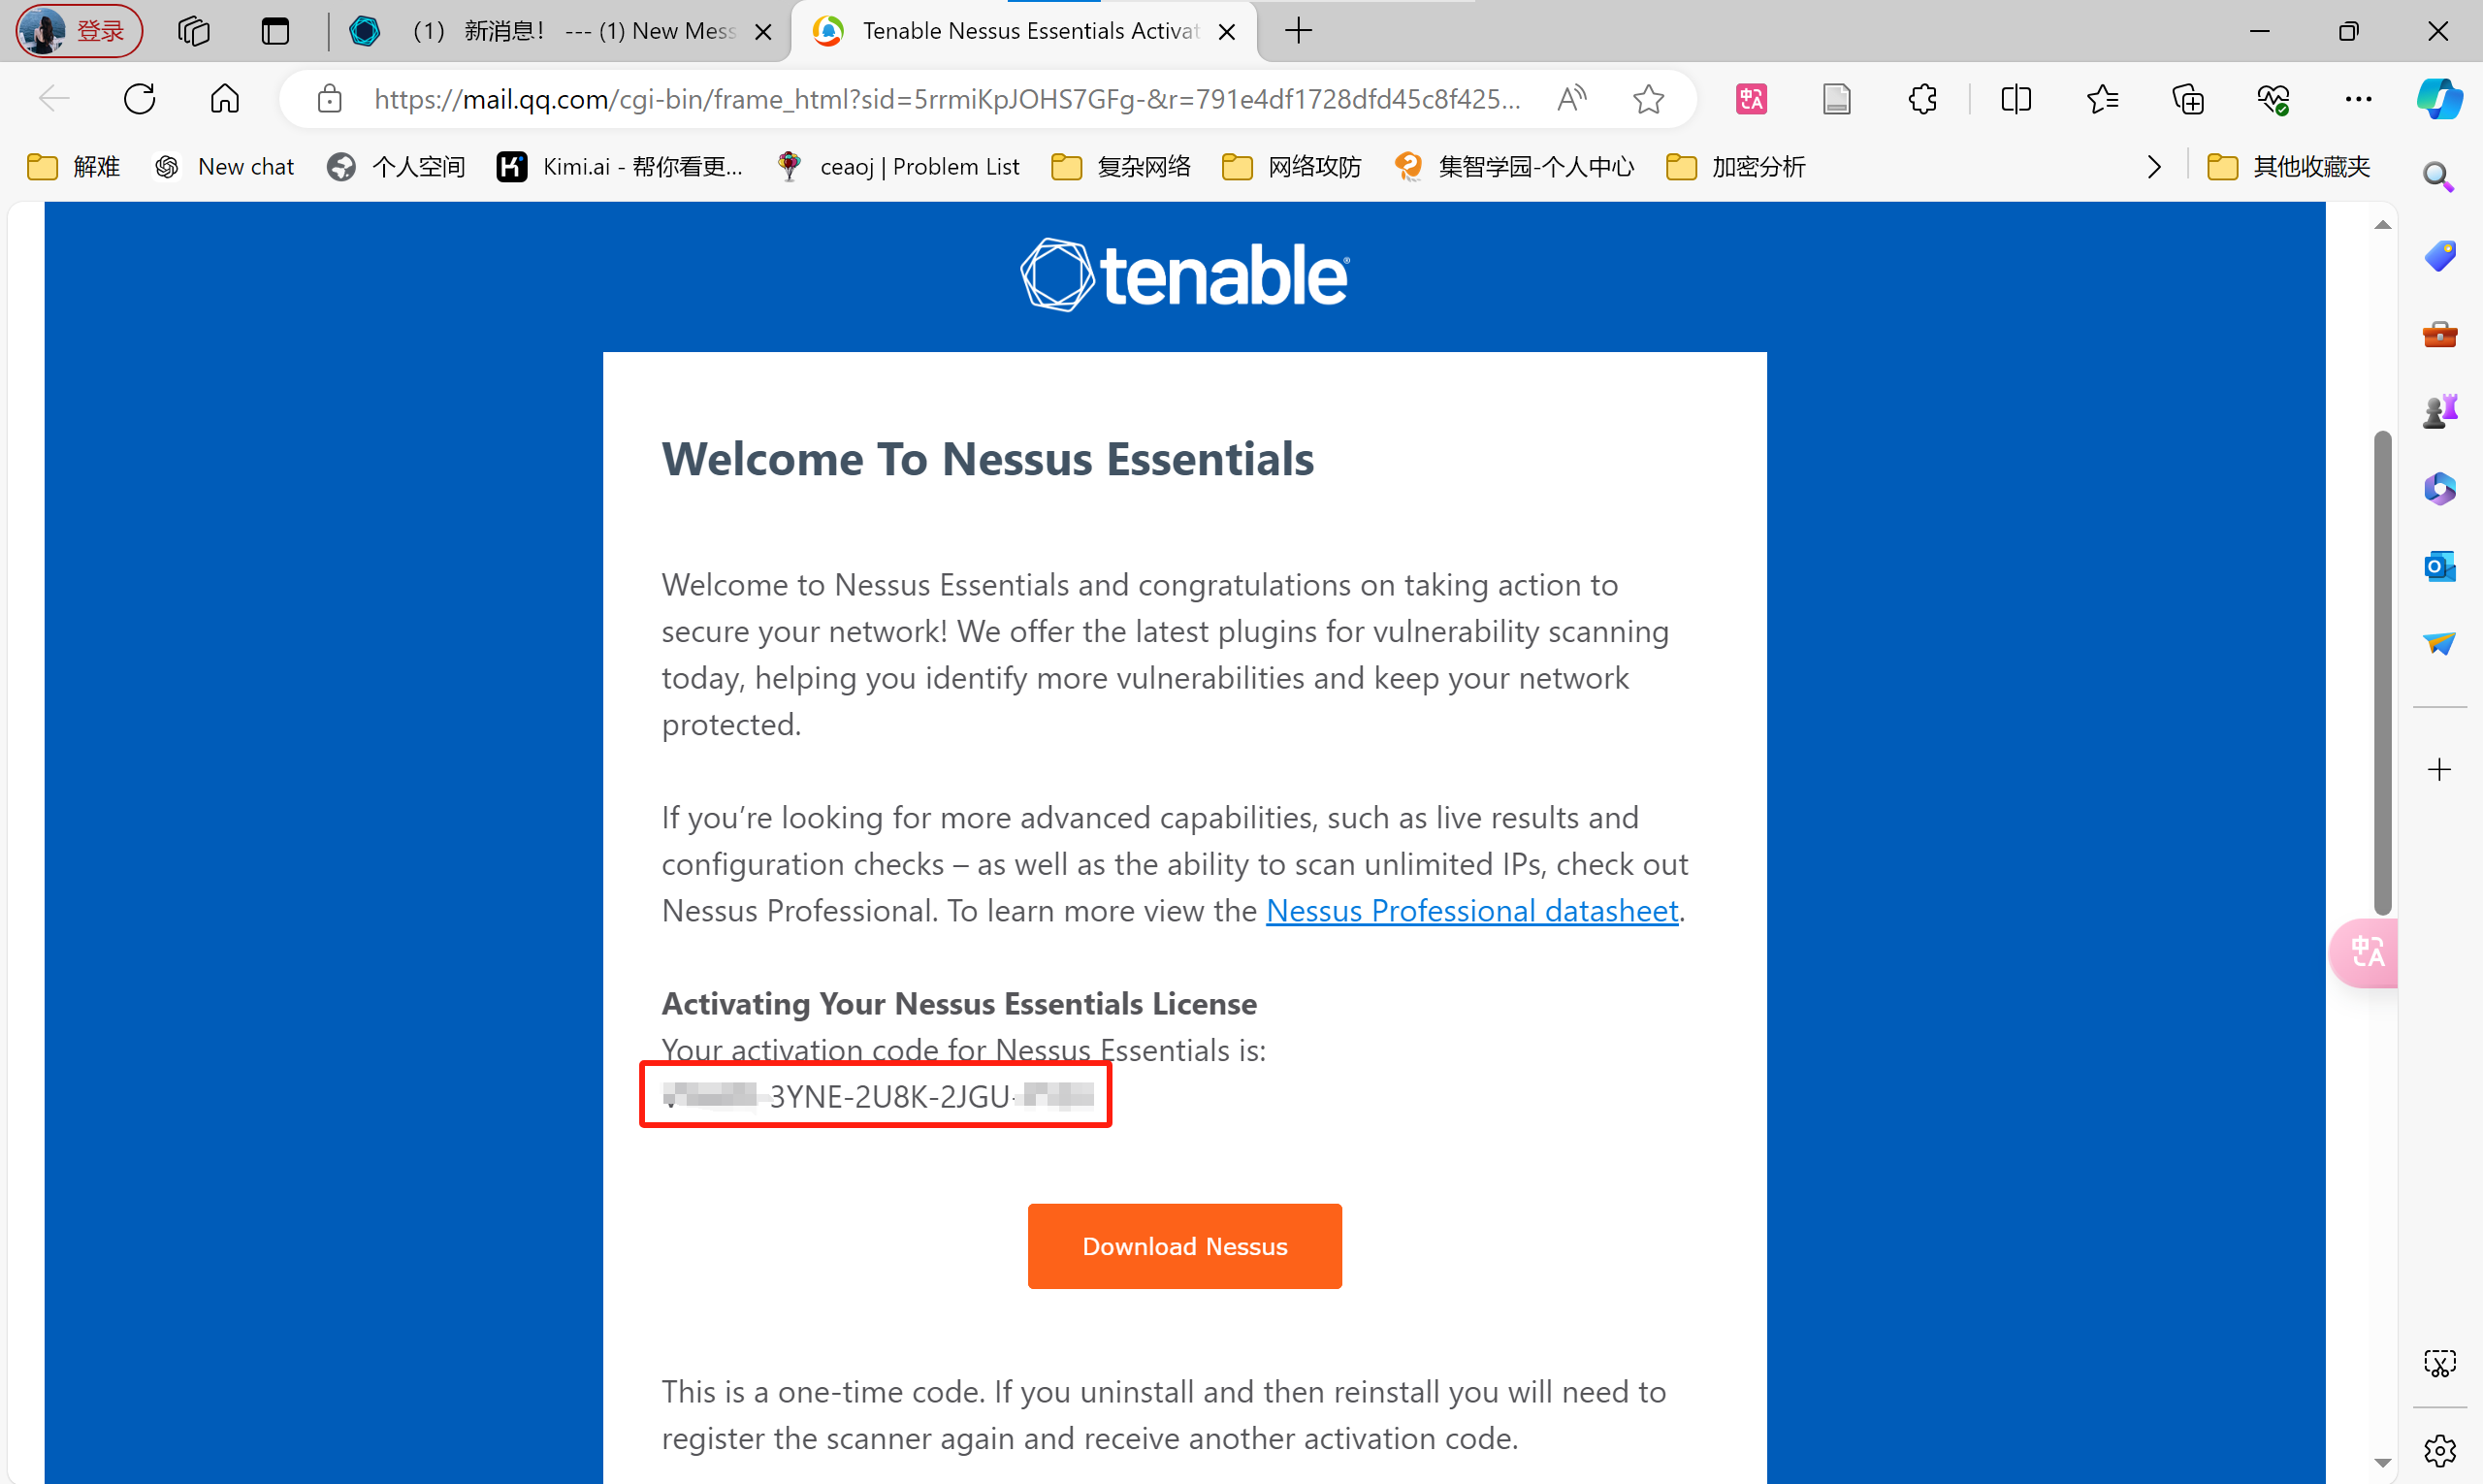Open a new browser tab
2483x1484 pixels.
tap(1298, 31)
